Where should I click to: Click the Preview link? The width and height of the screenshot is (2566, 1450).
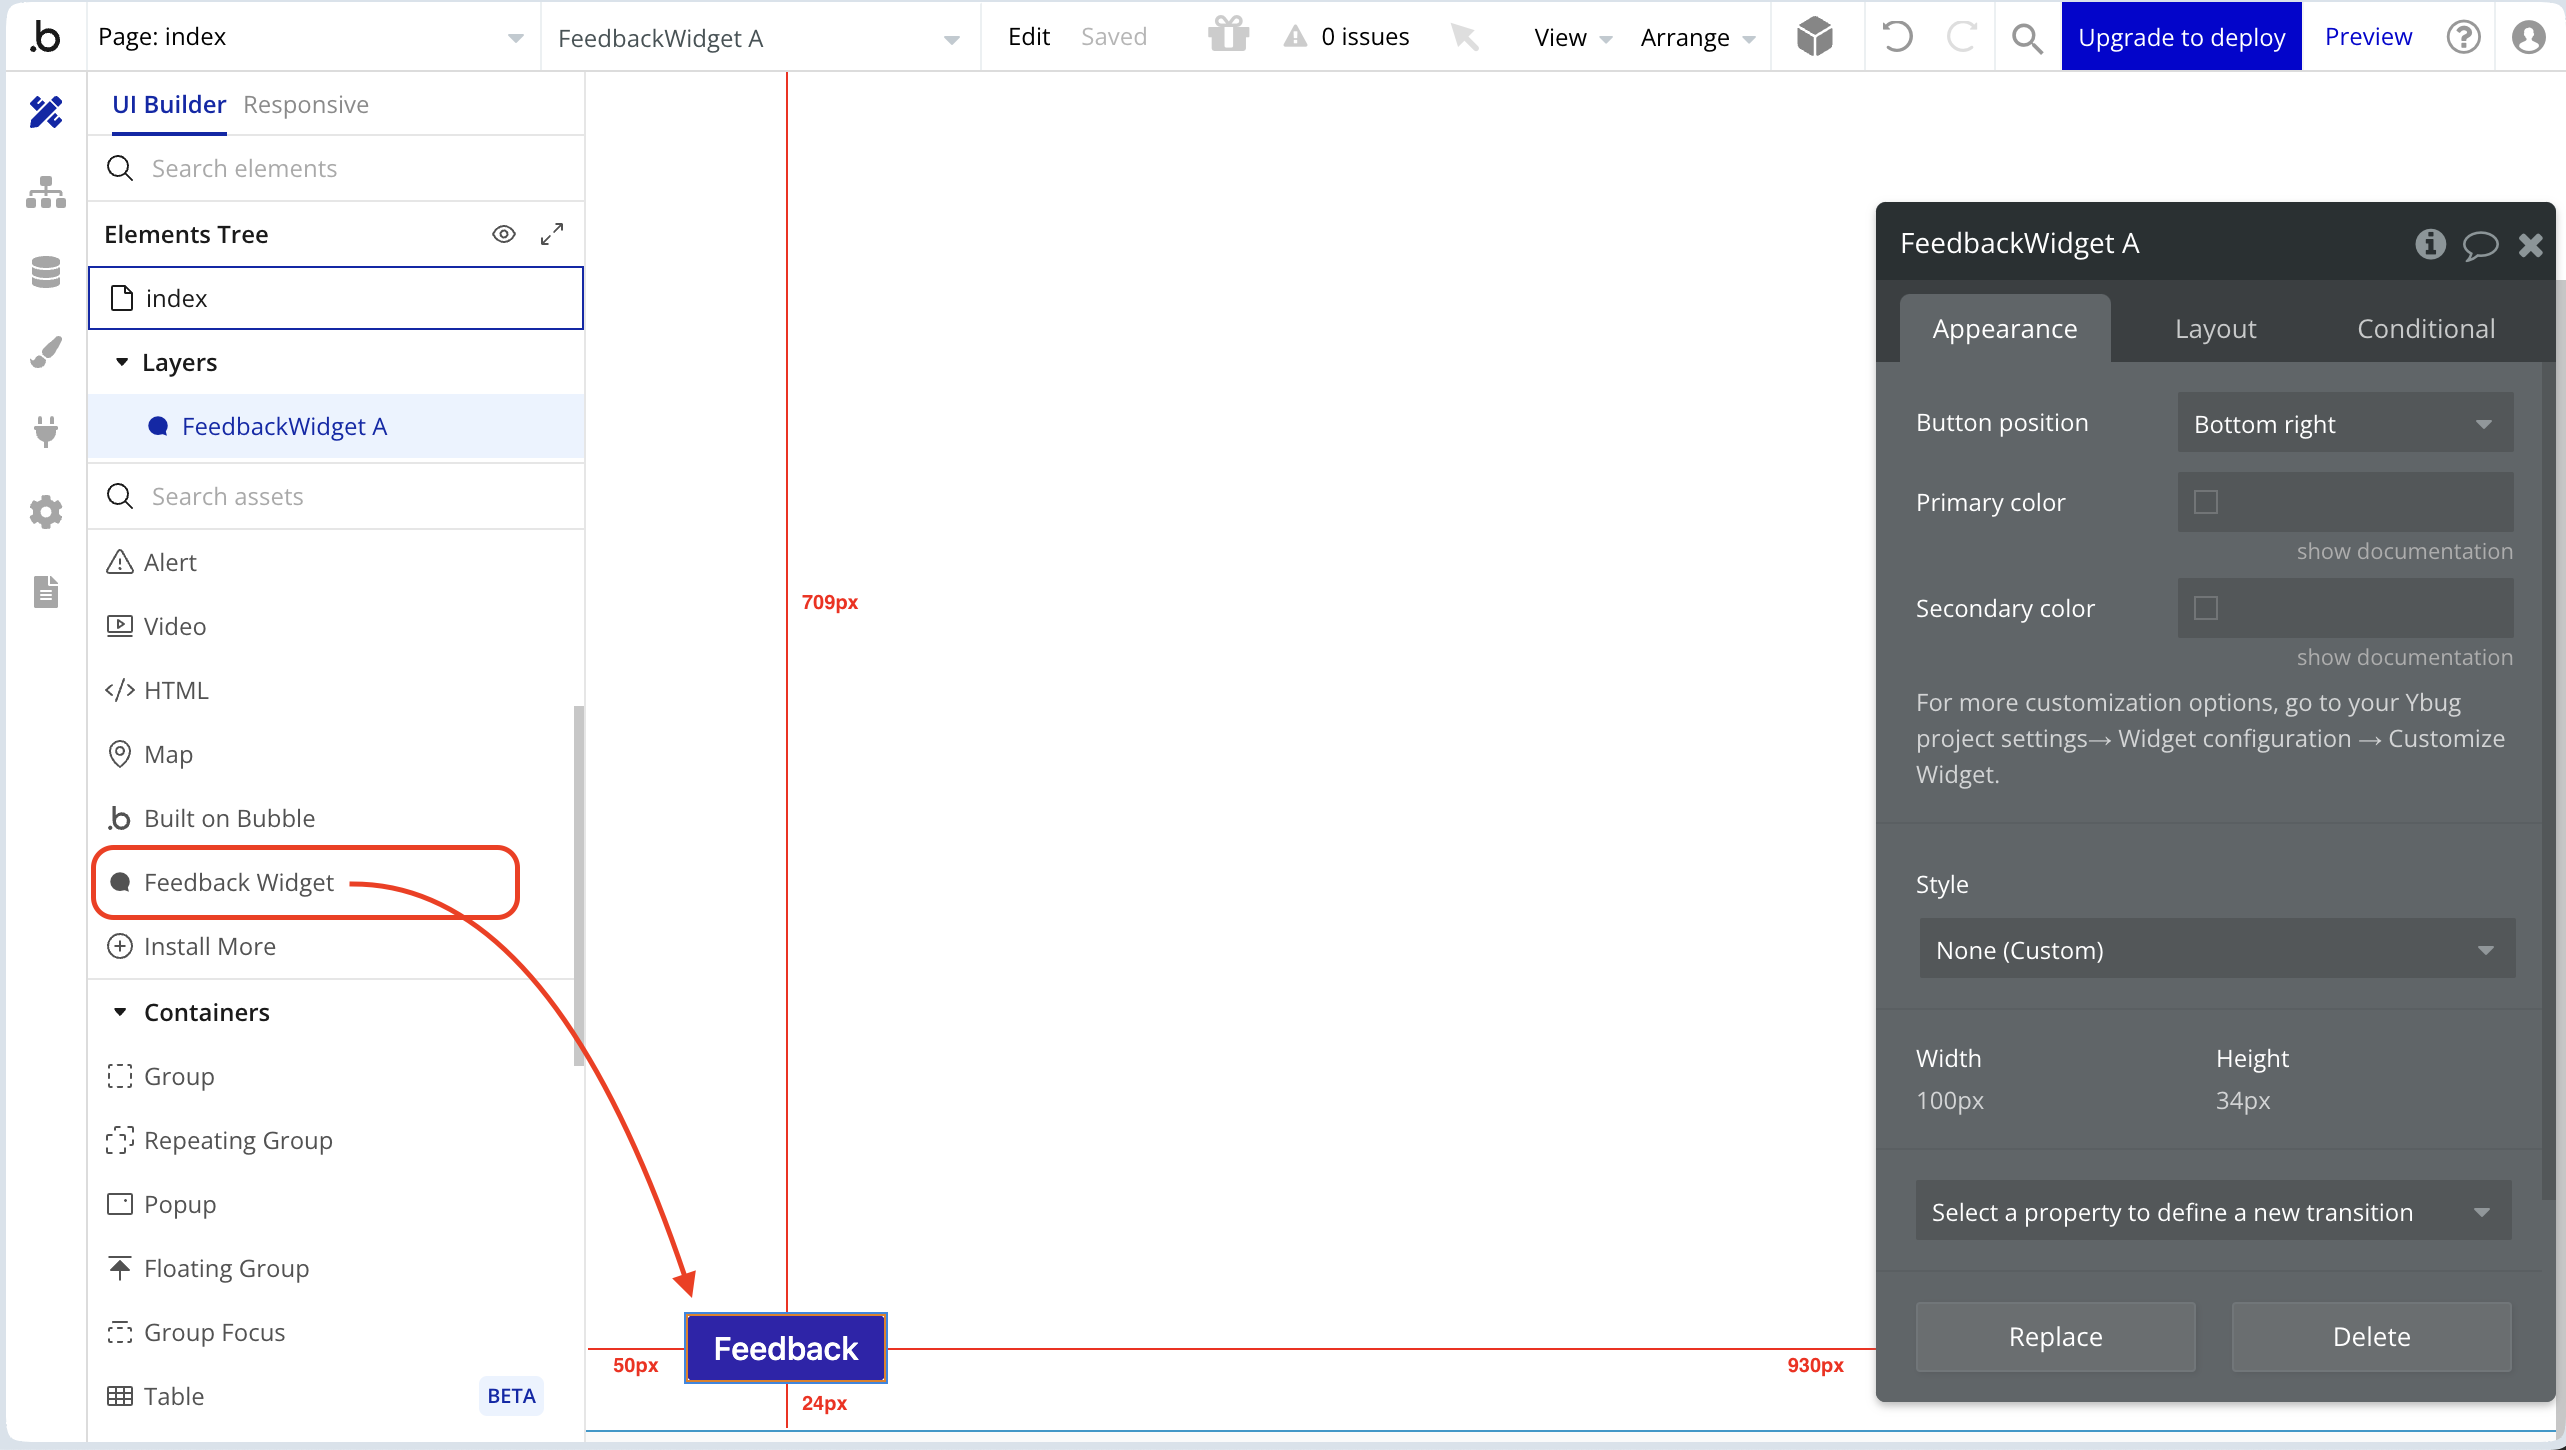coord(2368,37)
